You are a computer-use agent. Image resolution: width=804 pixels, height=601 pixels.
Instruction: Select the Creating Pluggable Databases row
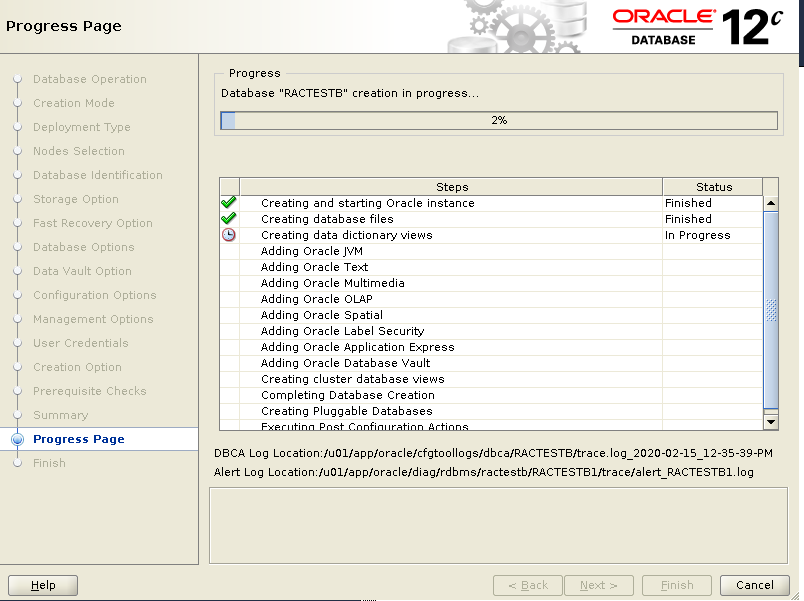coord(346,411)
